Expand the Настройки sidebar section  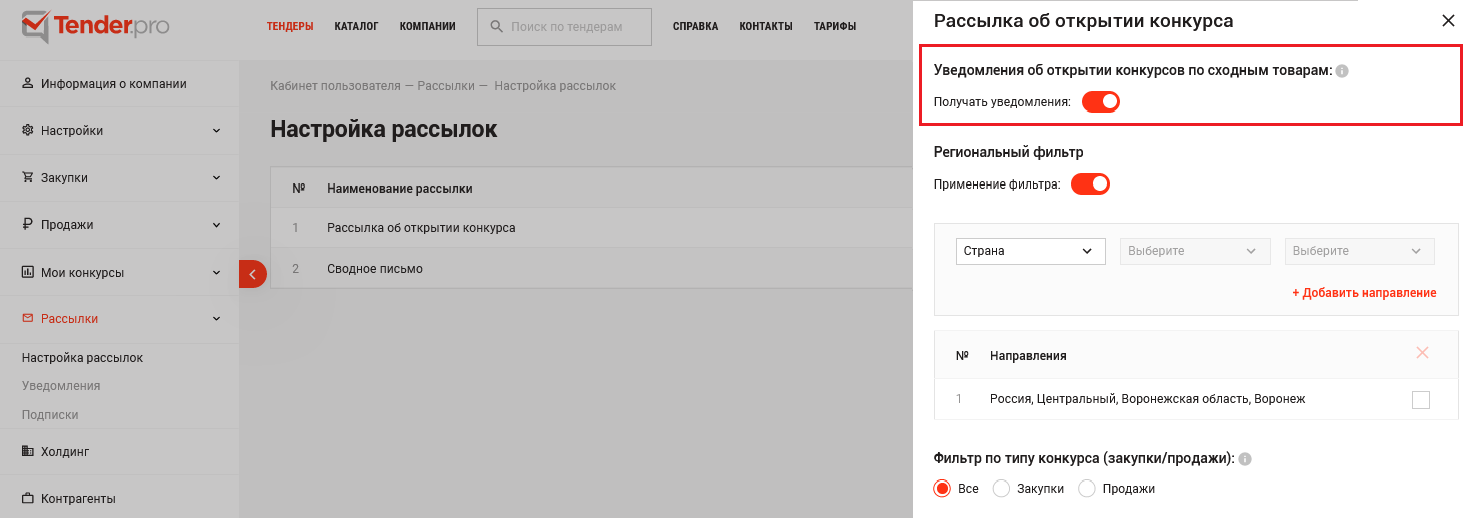119,131
